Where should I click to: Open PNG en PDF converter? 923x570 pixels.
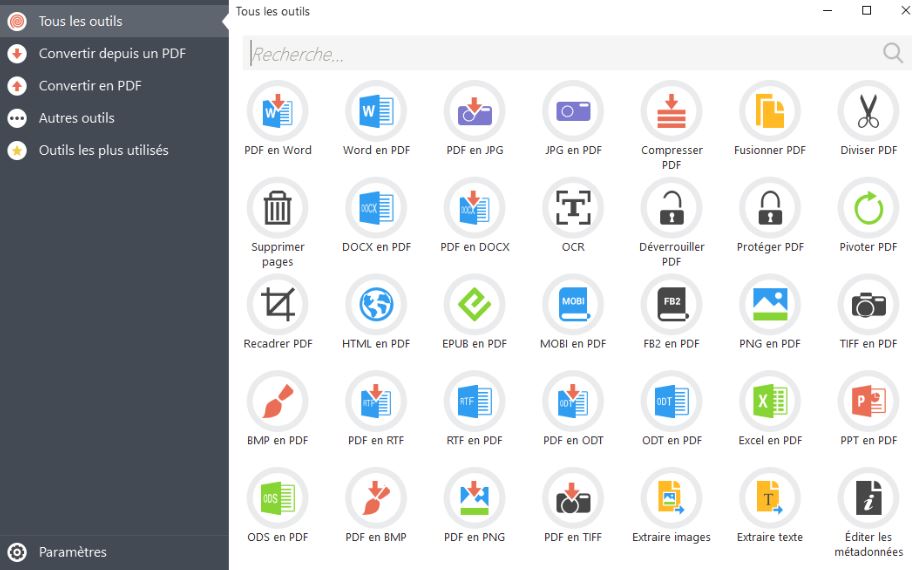(770, 304)
